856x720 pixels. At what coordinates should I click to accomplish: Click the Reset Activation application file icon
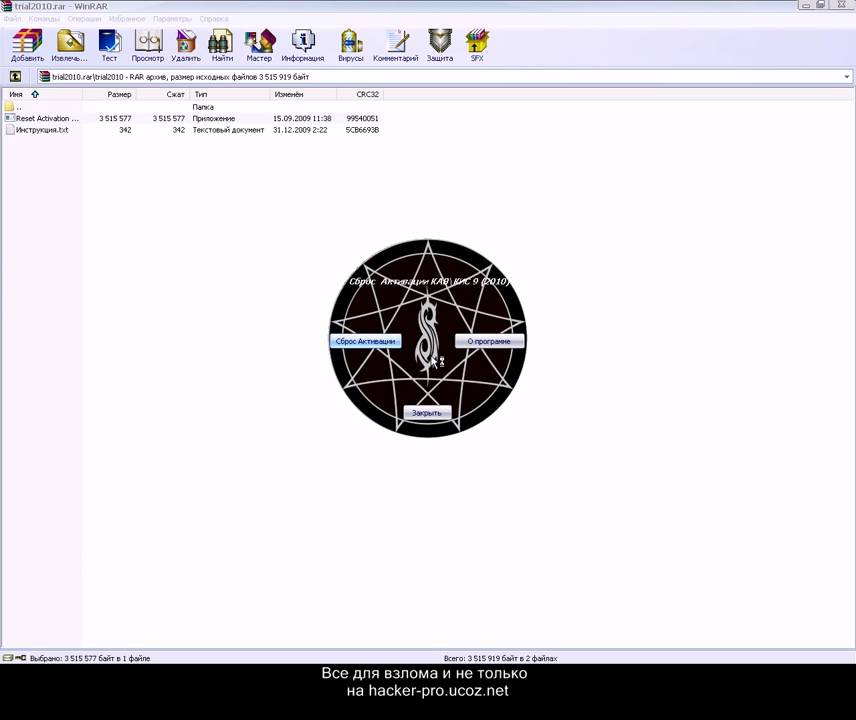tap(9, 118)
